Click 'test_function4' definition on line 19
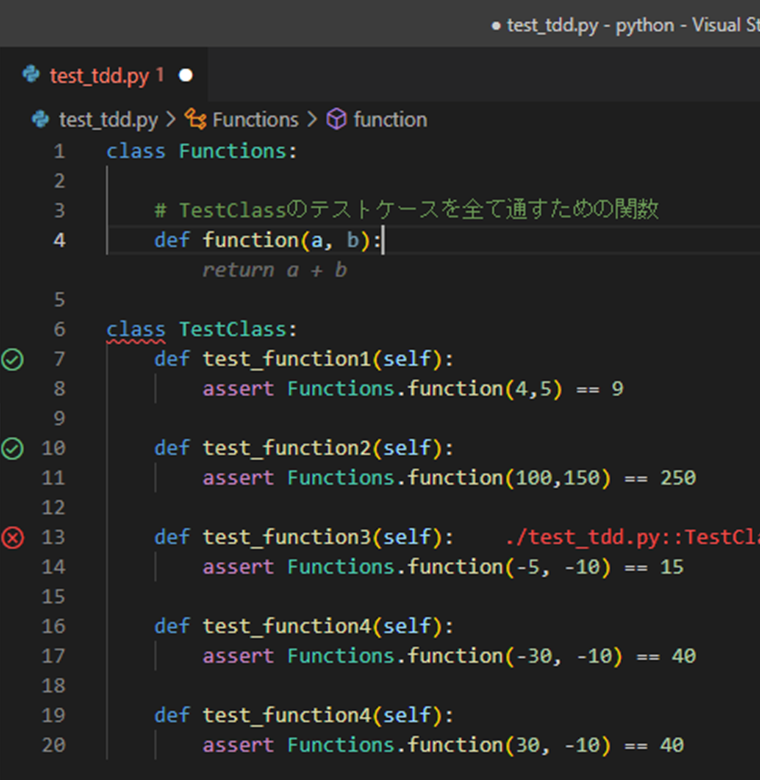Image resolution: width=760 pixels, height=780 pixels. tap(287, 715)
